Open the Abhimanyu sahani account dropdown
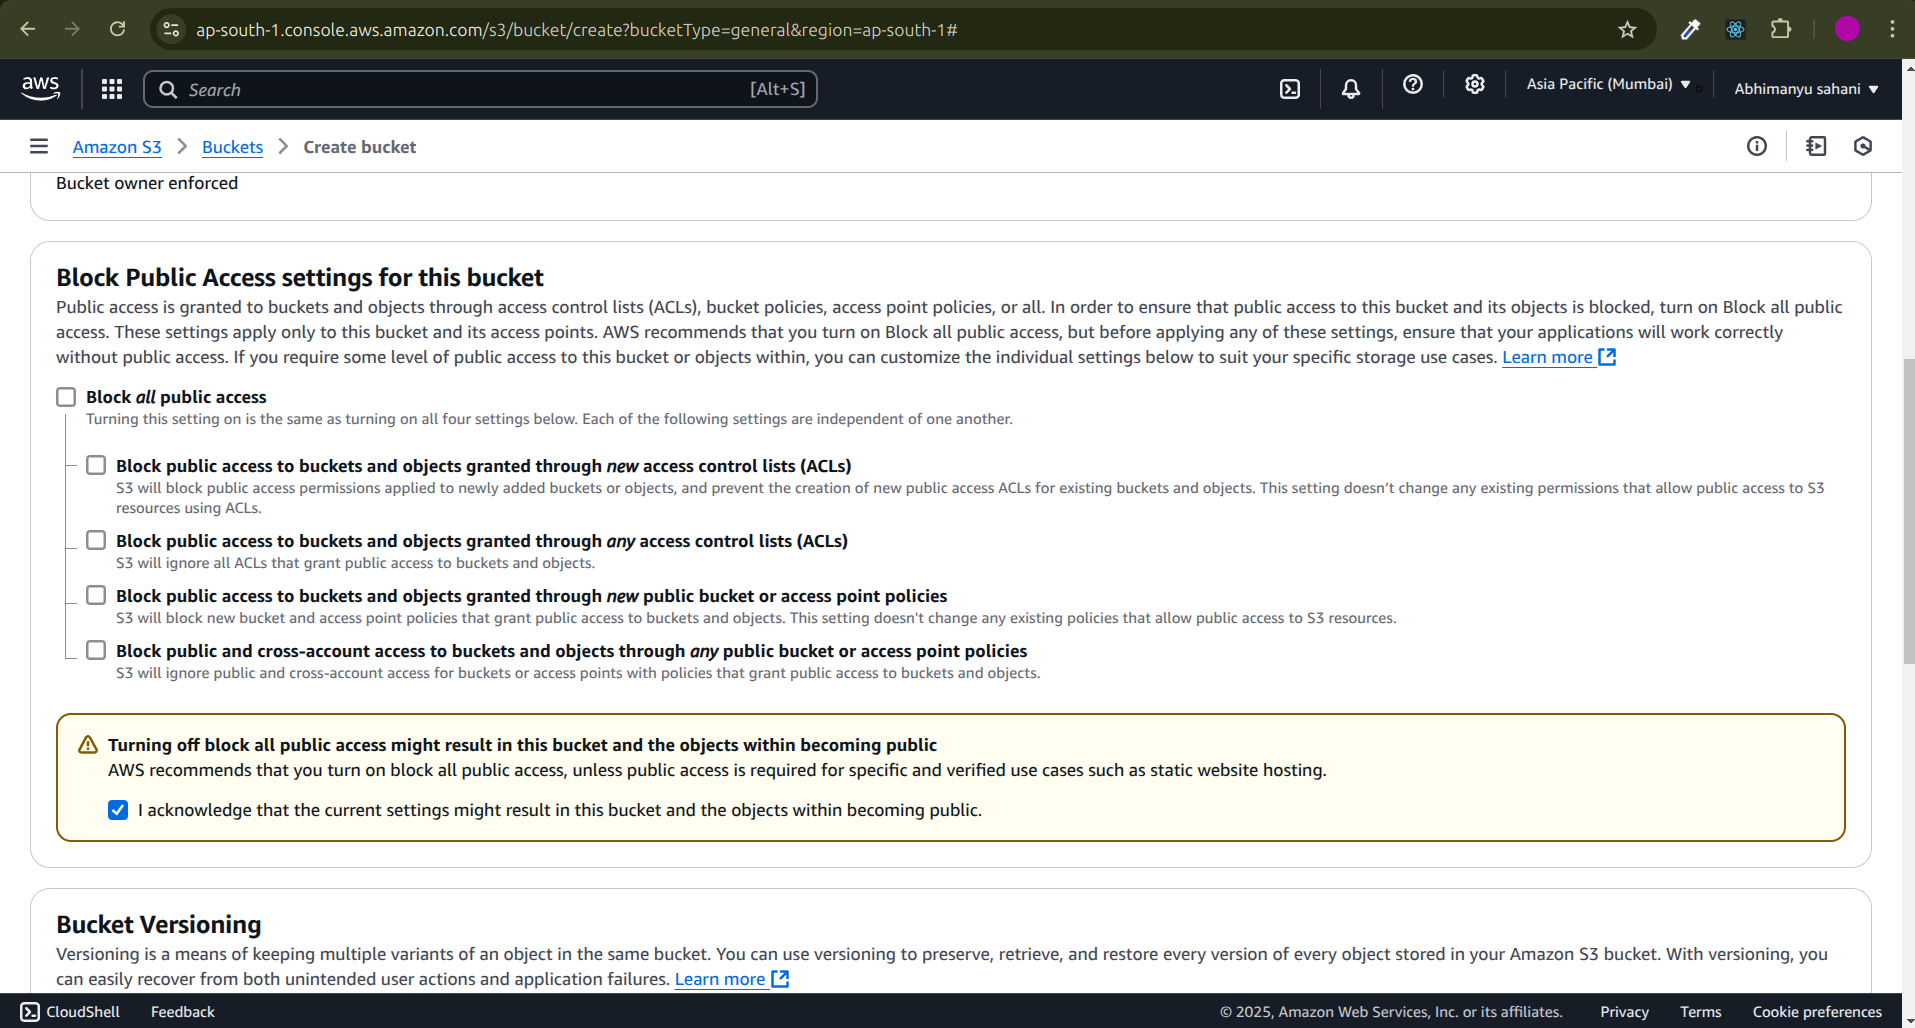This screenshot has width=1915, height=1028. 1806,89
